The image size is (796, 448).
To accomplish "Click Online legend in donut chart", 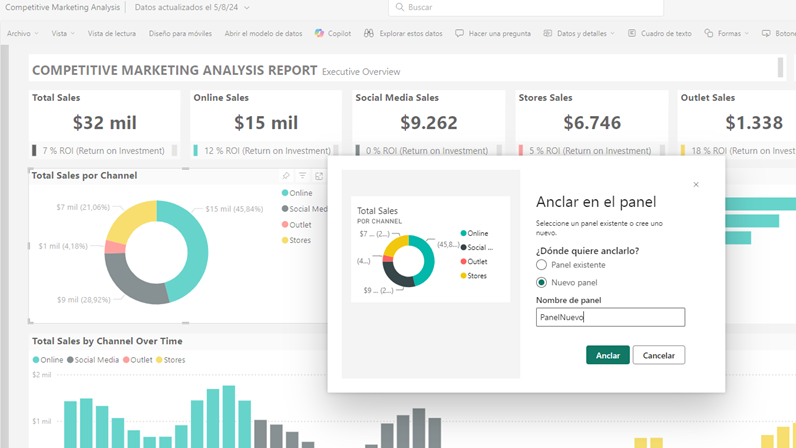I will (x=297, y=193).
